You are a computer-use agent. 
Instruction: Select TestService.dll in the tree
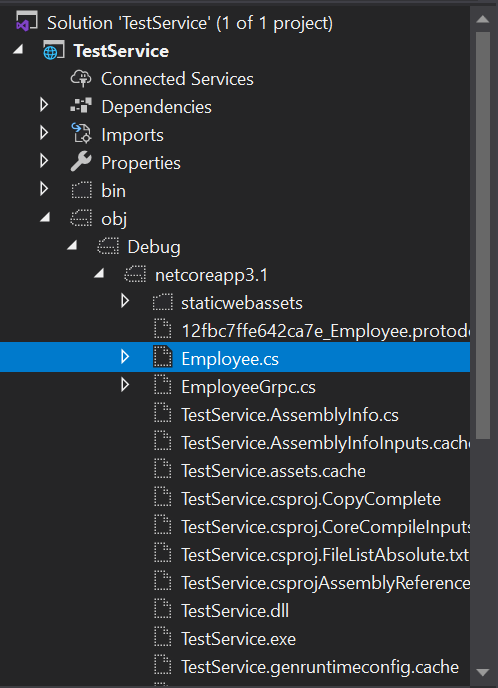point(235,611)
